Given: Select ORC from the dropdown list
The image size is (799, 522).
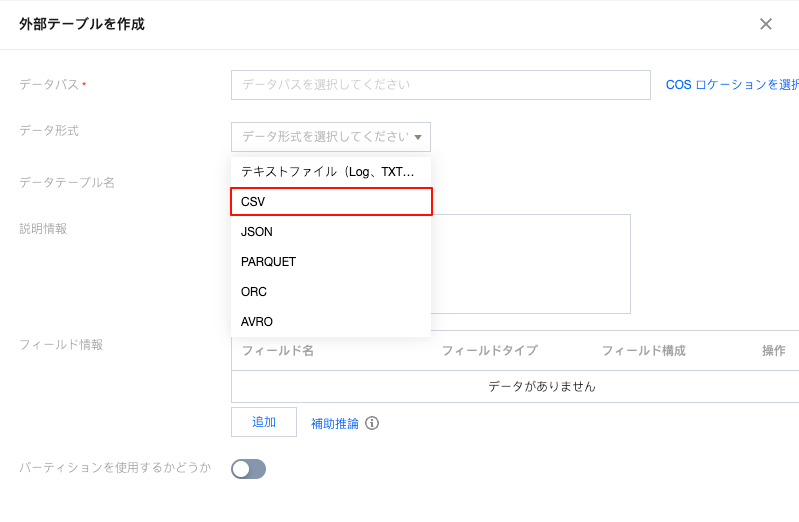Looking at the screenshot, I should point(331,292).
